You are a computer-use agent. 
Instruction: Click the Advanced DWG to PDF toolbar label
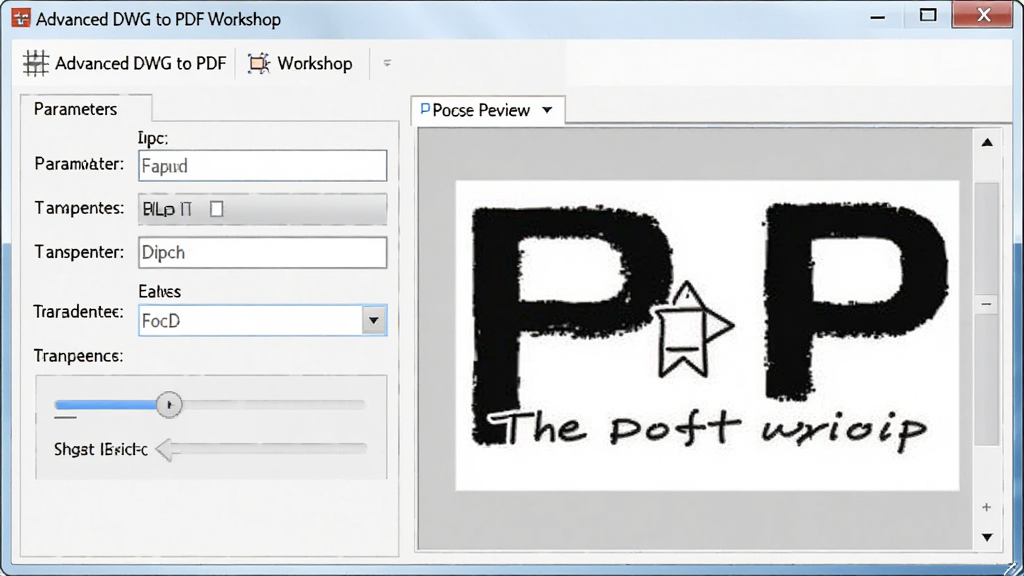click(140, 63)
